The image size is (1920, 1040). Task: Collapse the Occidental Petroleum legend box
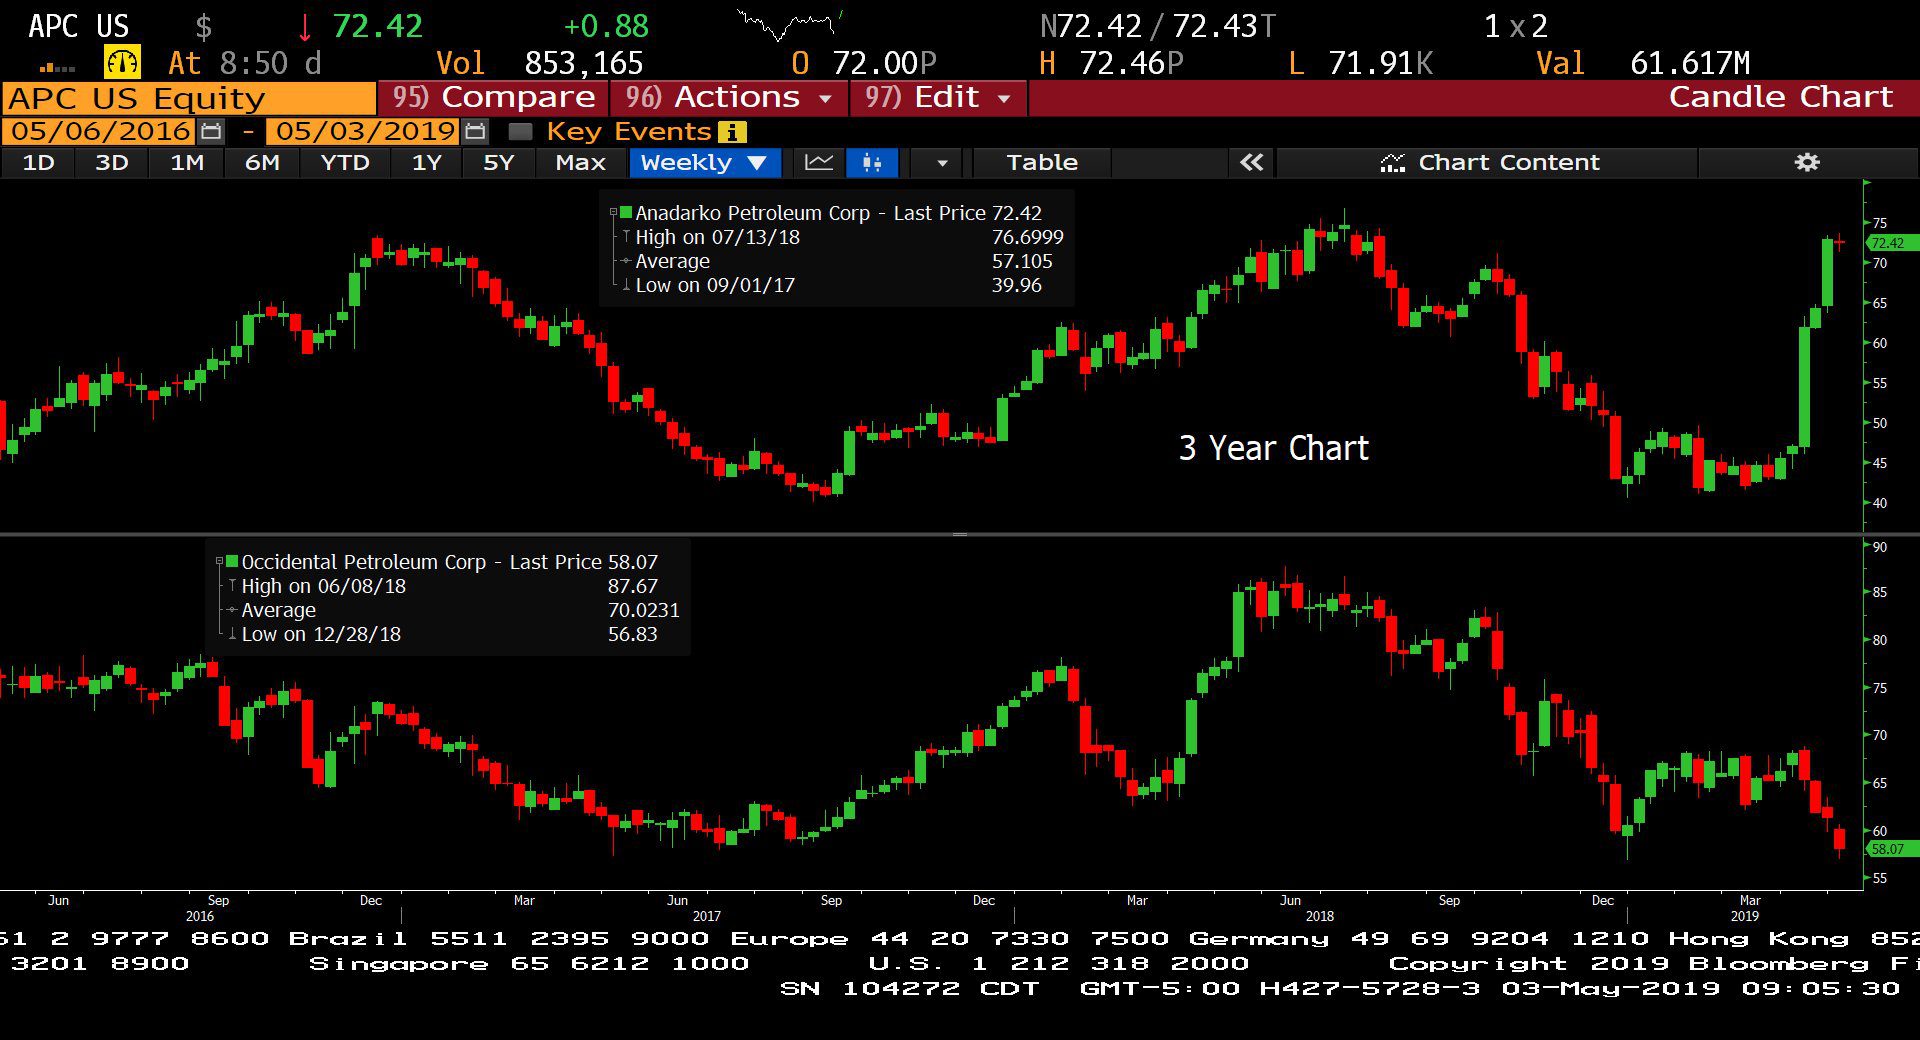(220, 561)
